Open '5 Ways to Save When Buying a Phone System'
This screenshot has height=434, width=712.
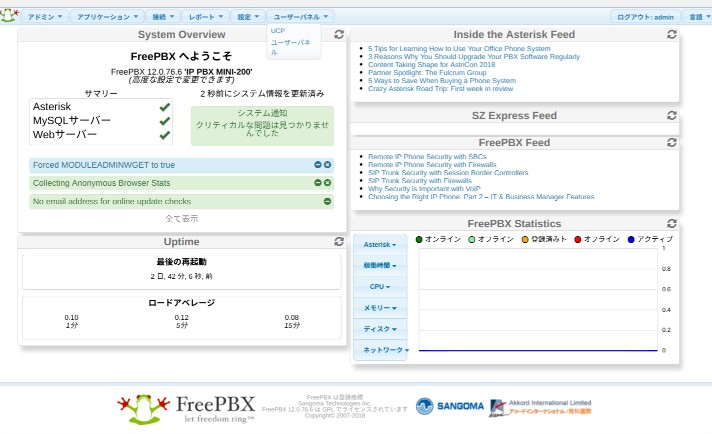coord(442,80)
